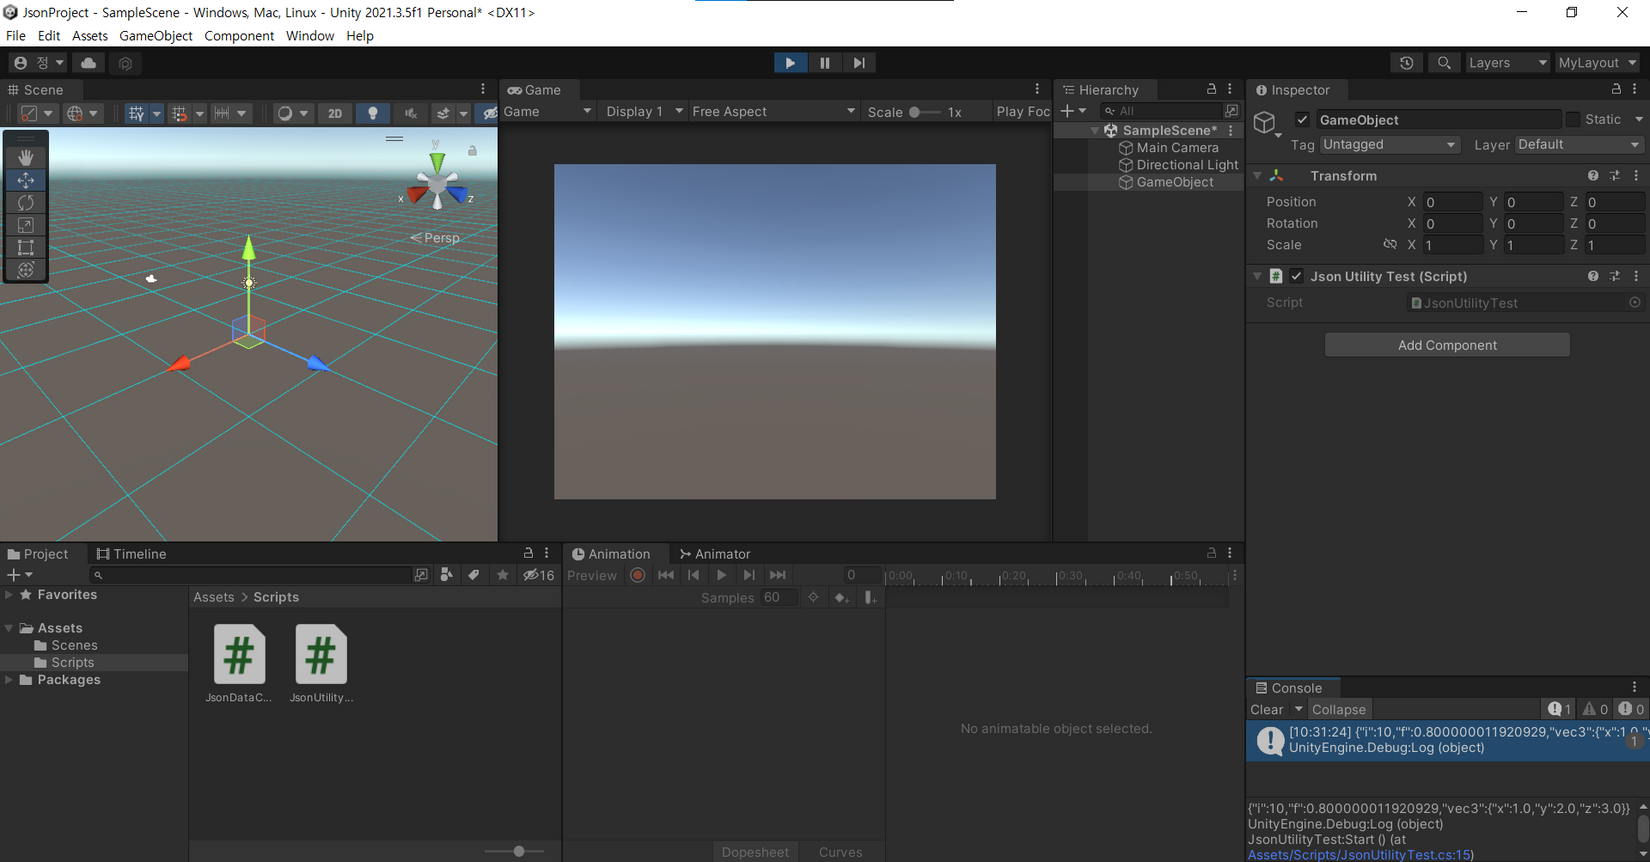Toggle scene audio icon

click(410, 113)
